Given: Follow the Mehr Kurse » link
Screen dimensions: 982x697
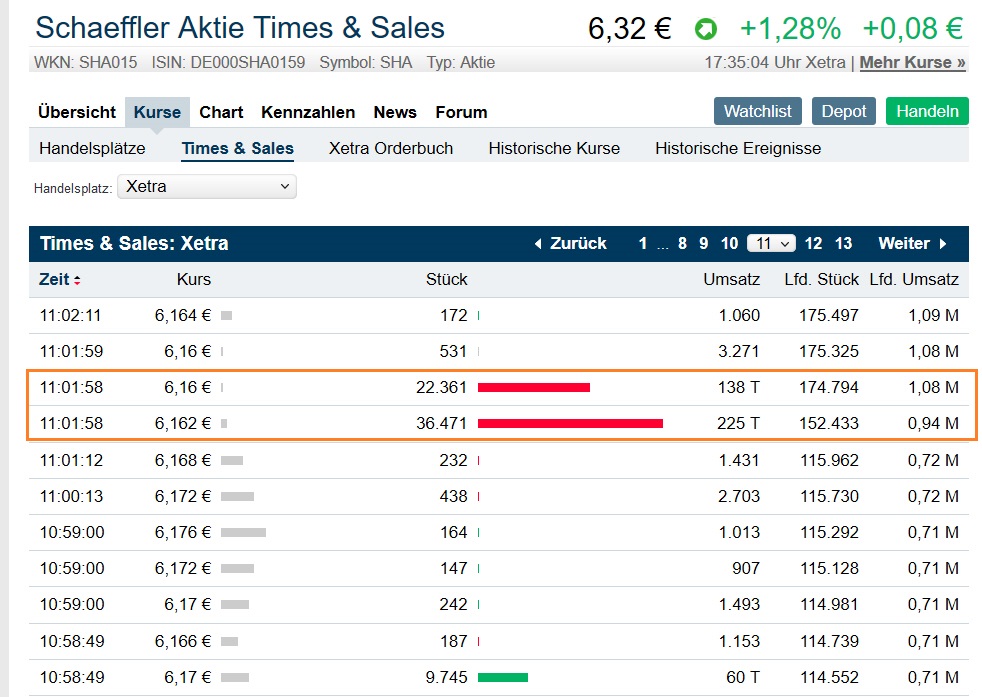Looking at the screenshot, I should coord(913,62).
